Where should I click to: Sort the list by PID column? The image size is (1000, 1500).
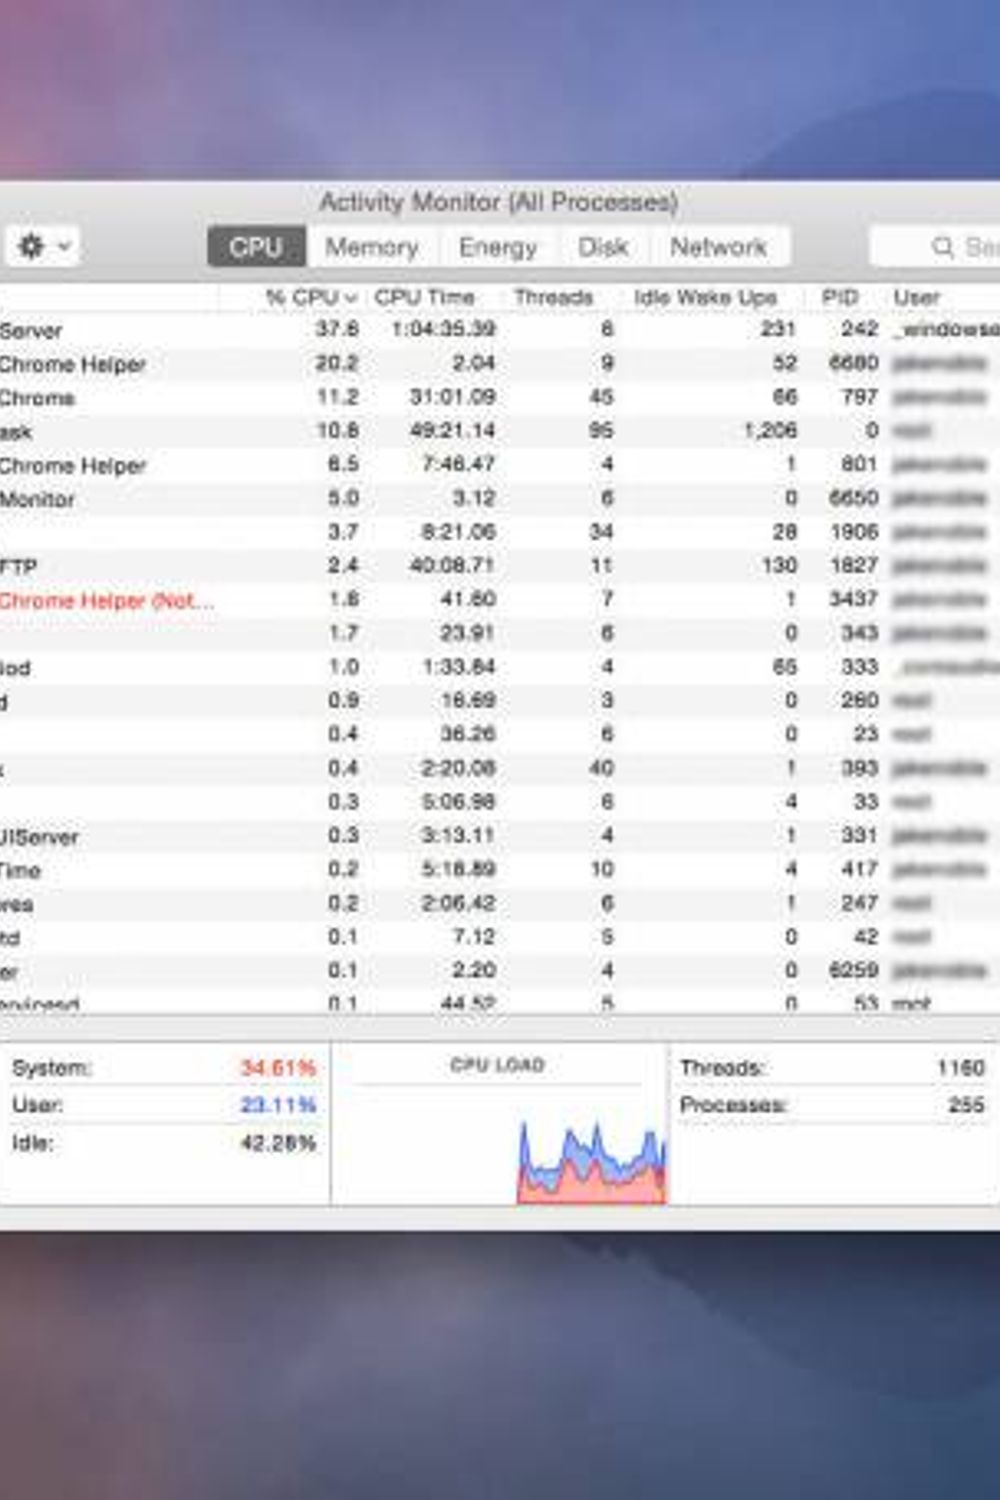(841, 296)
